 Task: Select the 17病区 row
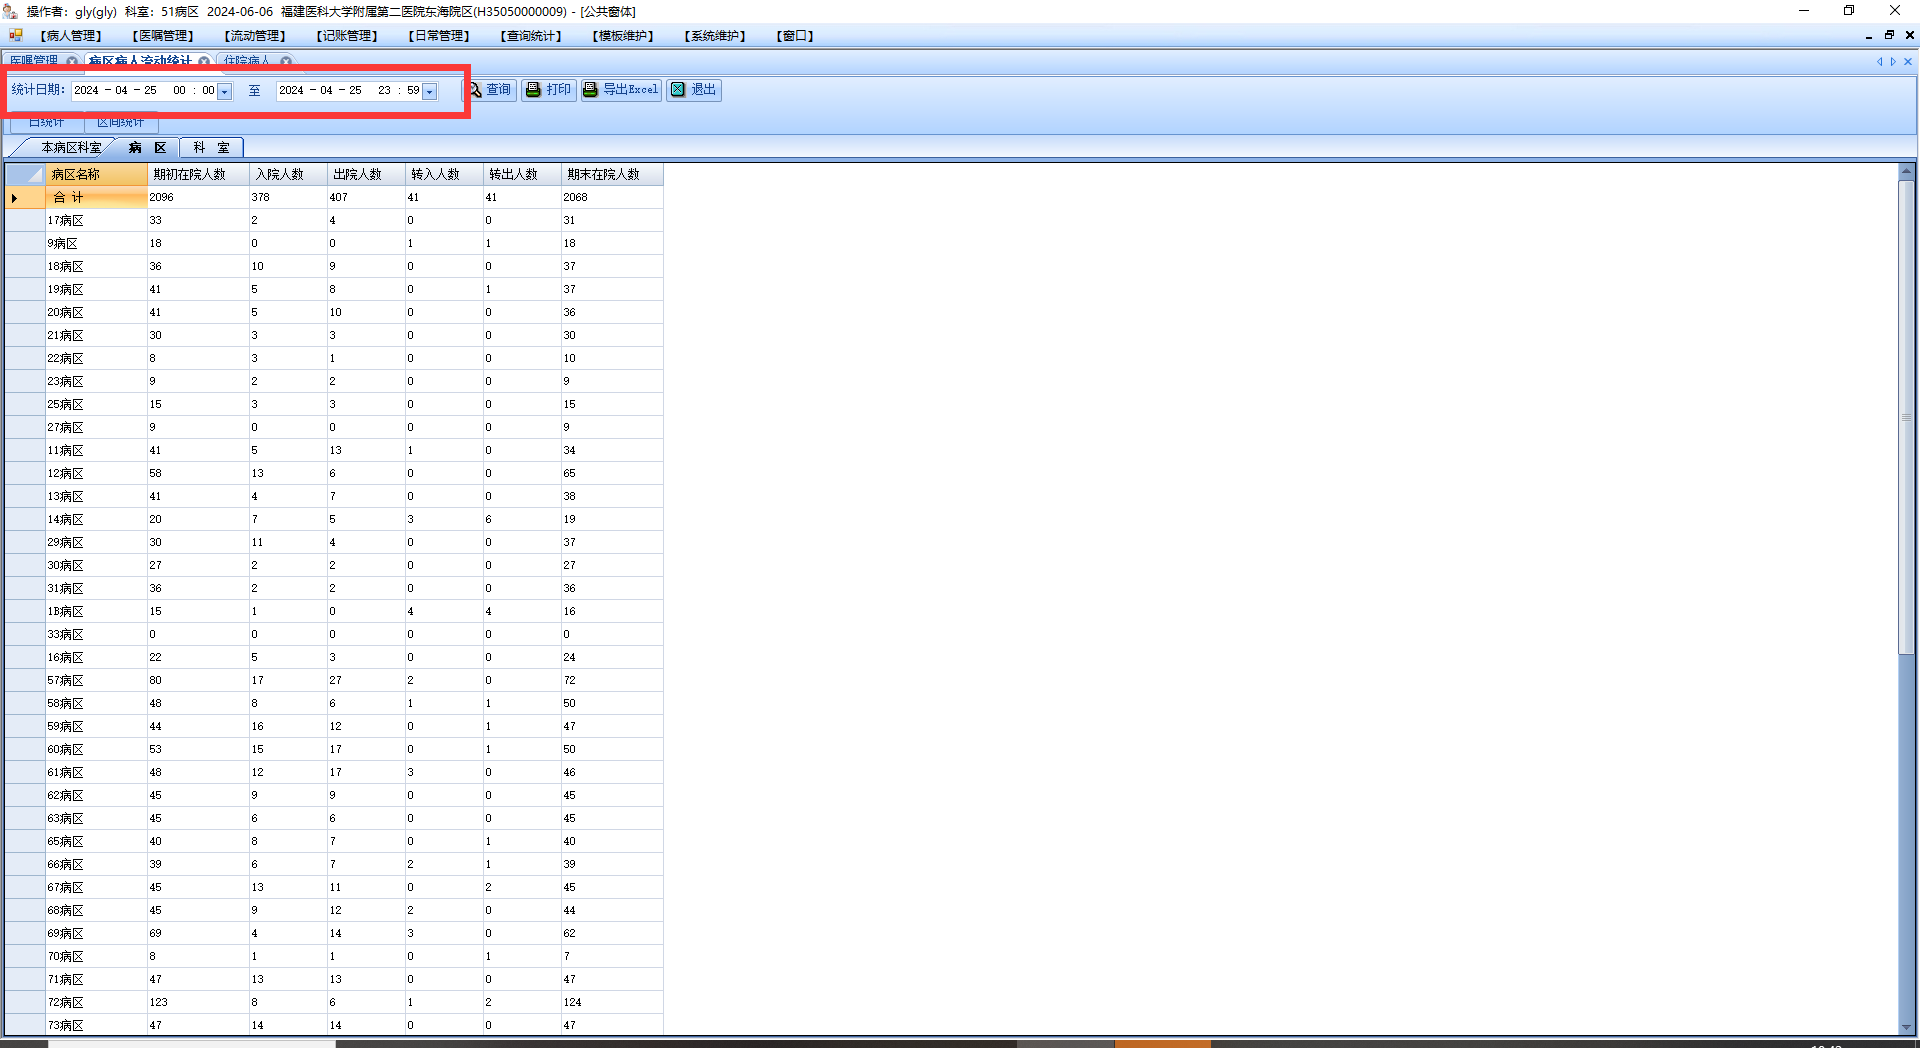click(334, 221)
